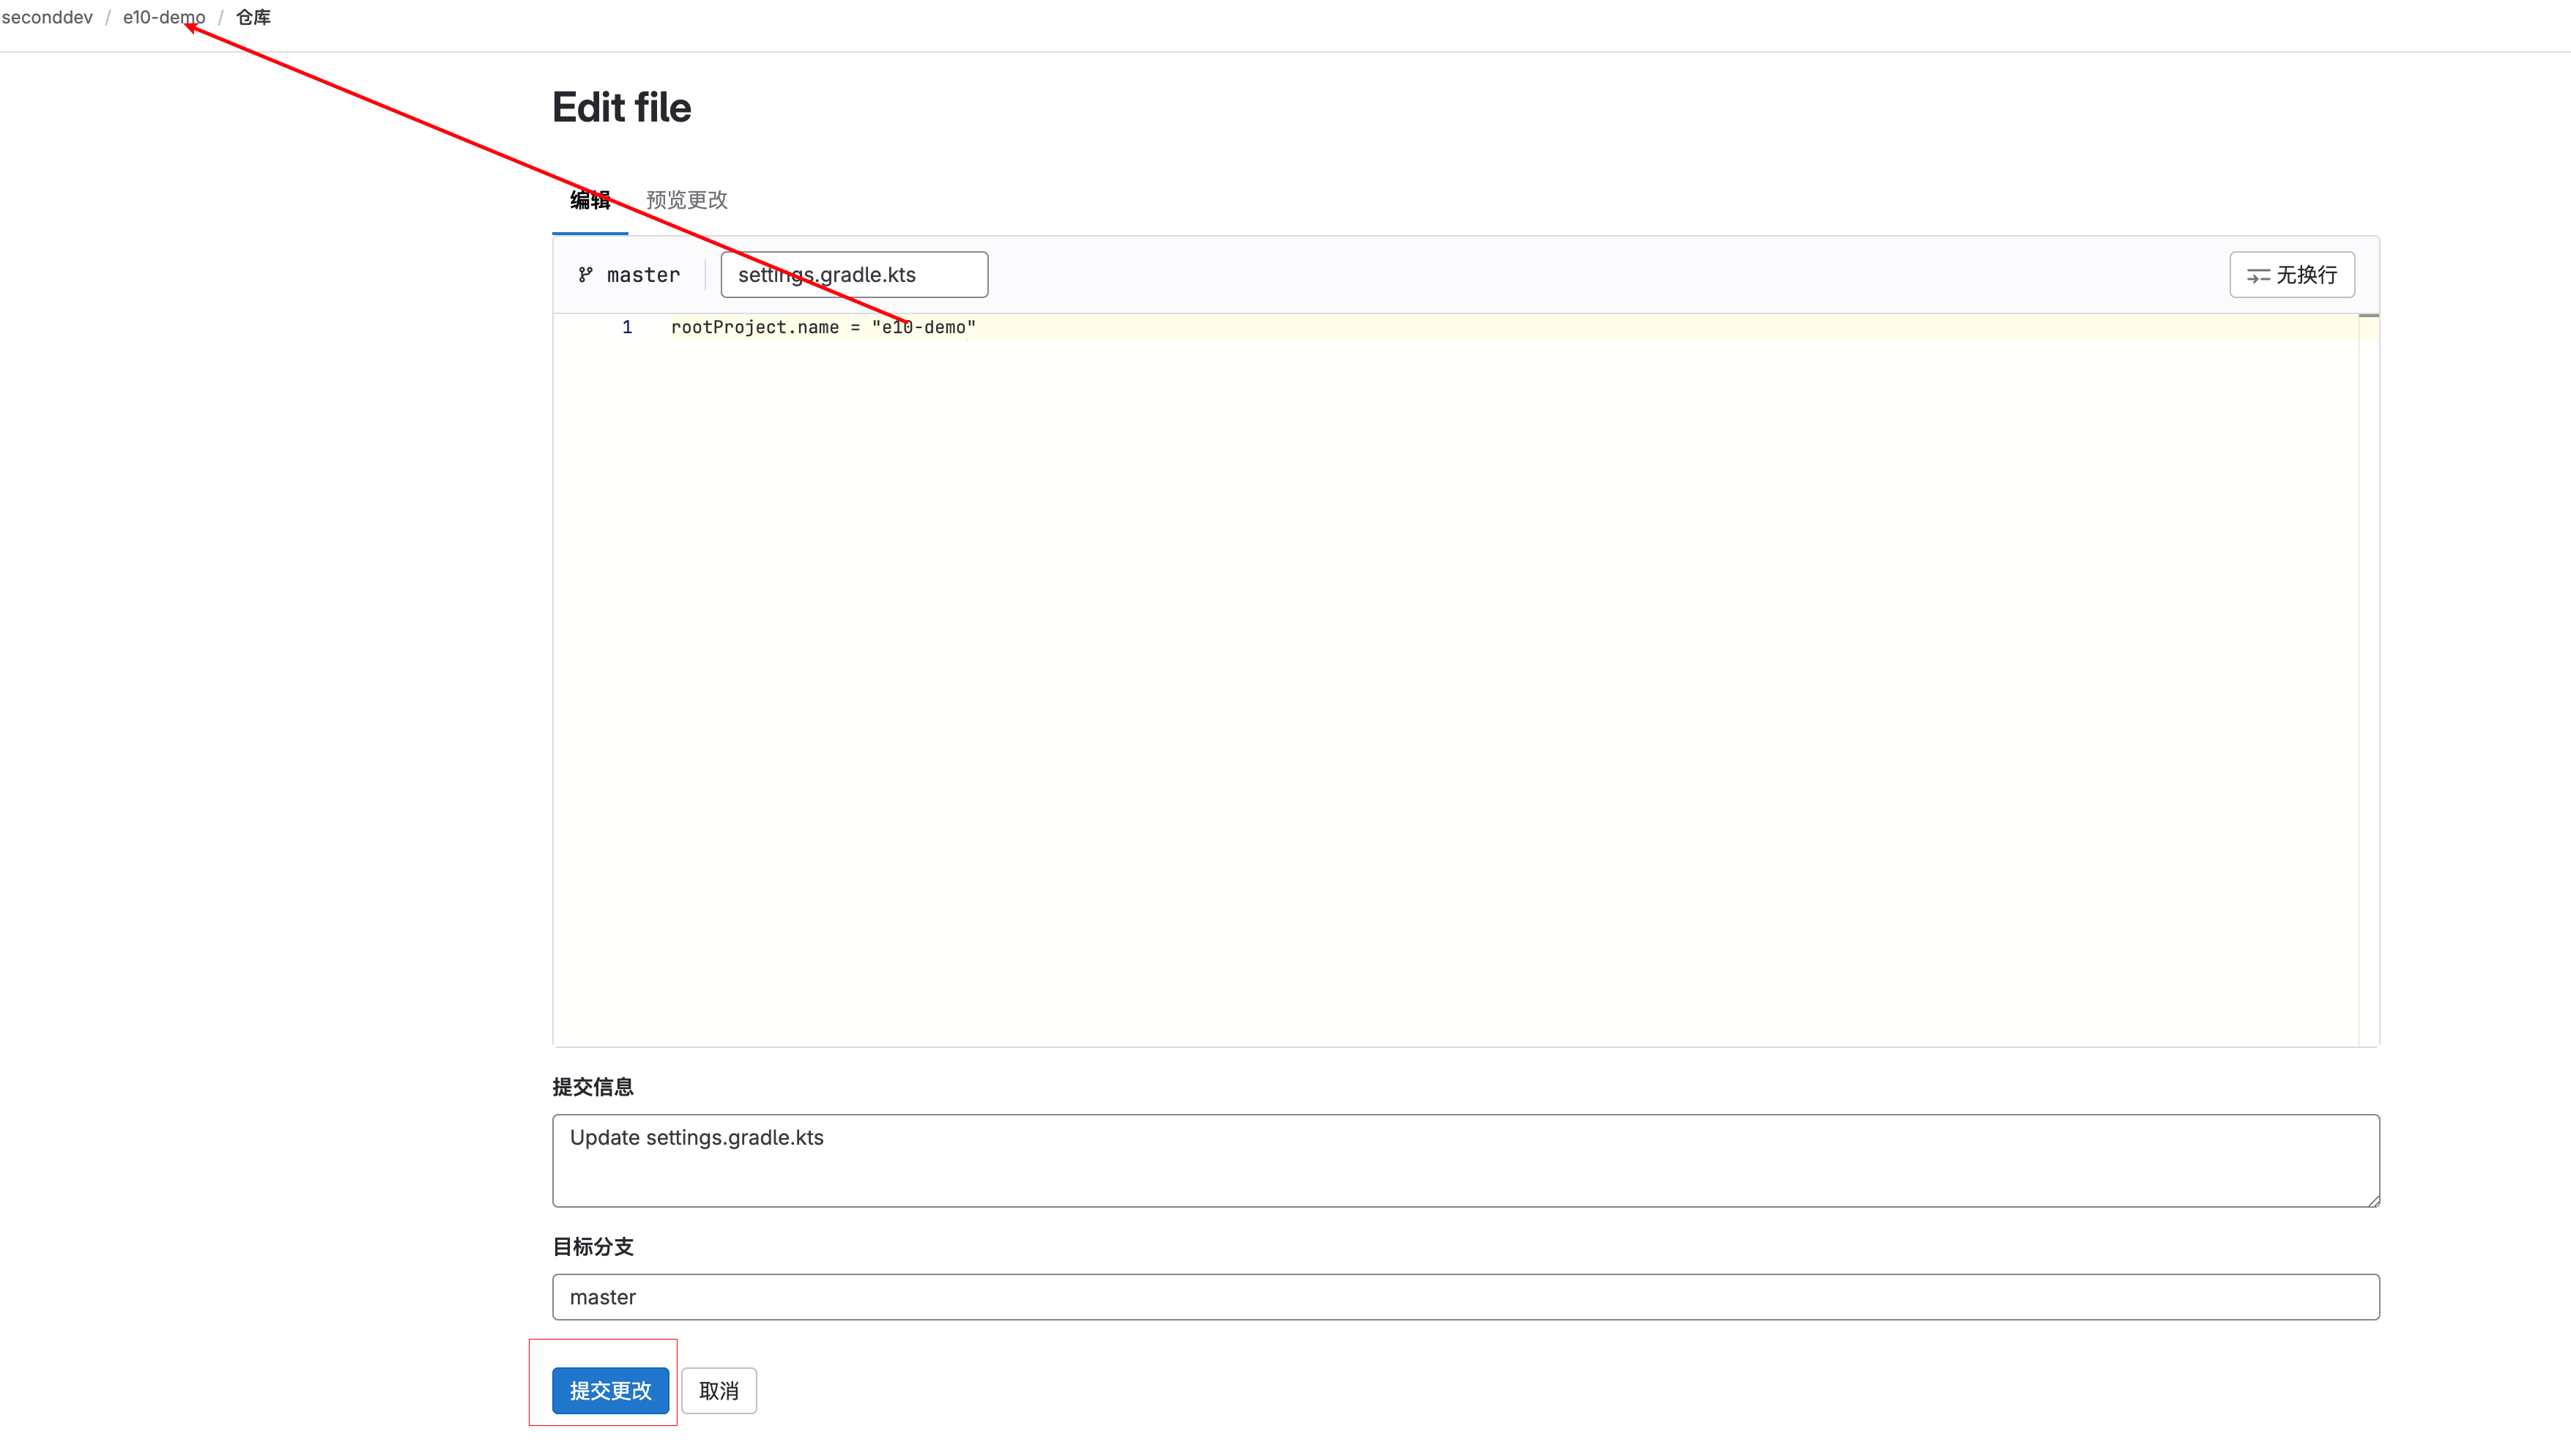The width and height of the screenshot is (2571, 1456).
Task: Switch to the 编辑 tab
Action: pyautogui.click(x=589, y=200)
